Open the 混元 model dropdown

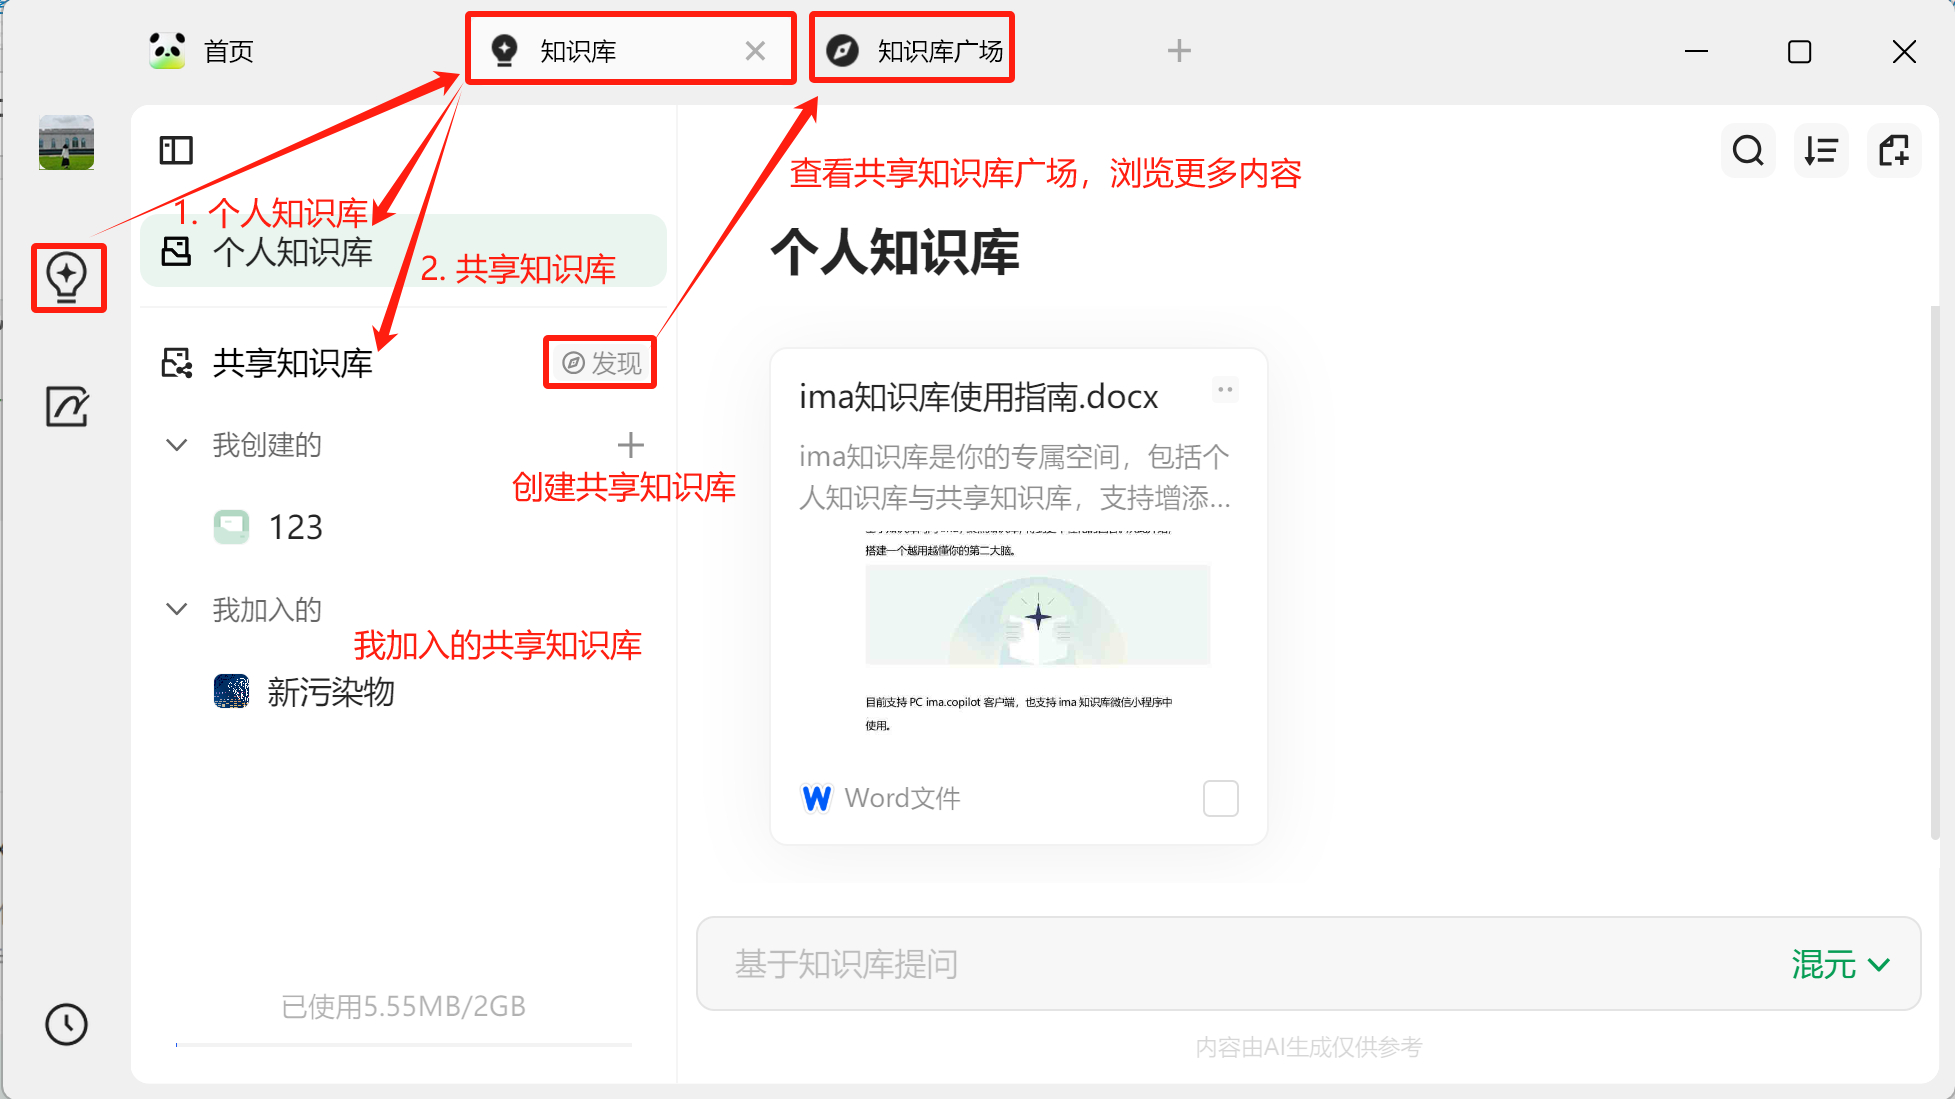coord(1840,964)
